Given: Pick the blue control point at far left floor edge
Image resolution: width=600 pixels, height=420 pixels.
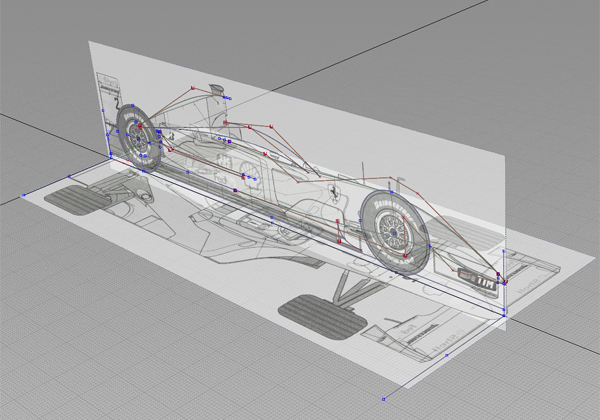Looking at the screenshot, I should tap(24, 197).
